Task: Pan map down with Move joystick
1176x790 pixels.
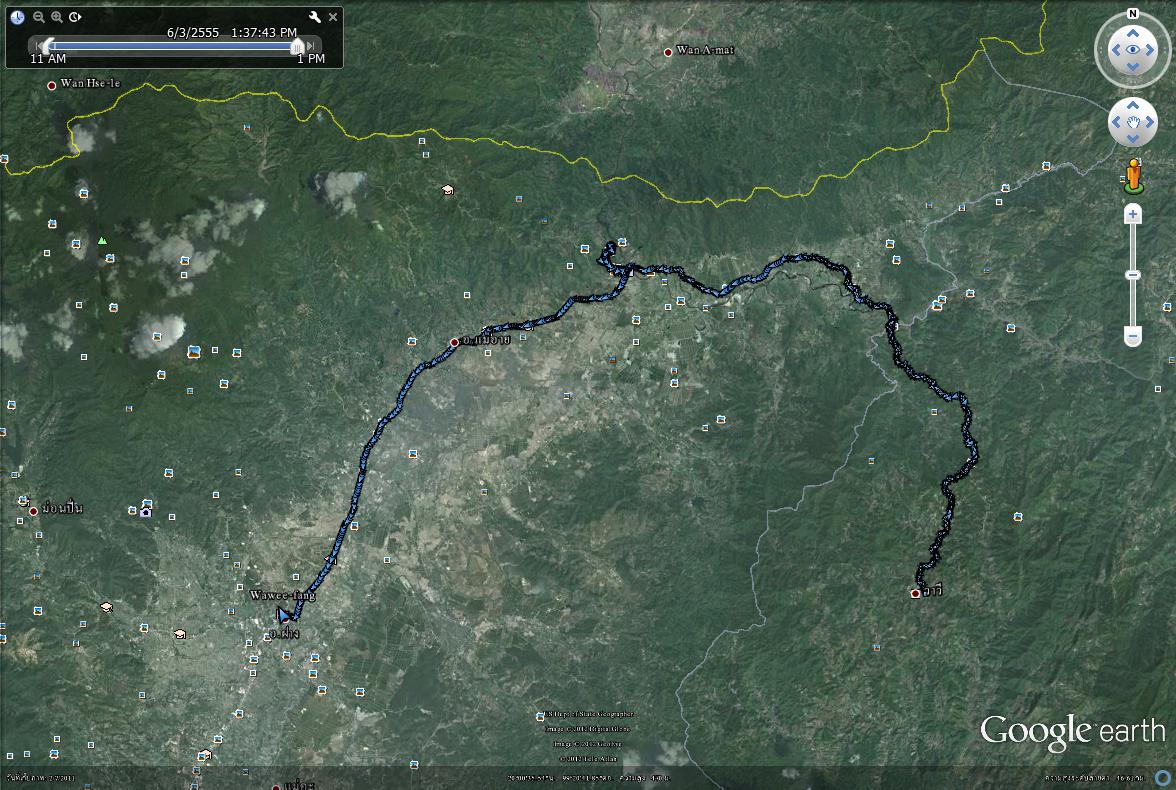Action: [1133, 139]
